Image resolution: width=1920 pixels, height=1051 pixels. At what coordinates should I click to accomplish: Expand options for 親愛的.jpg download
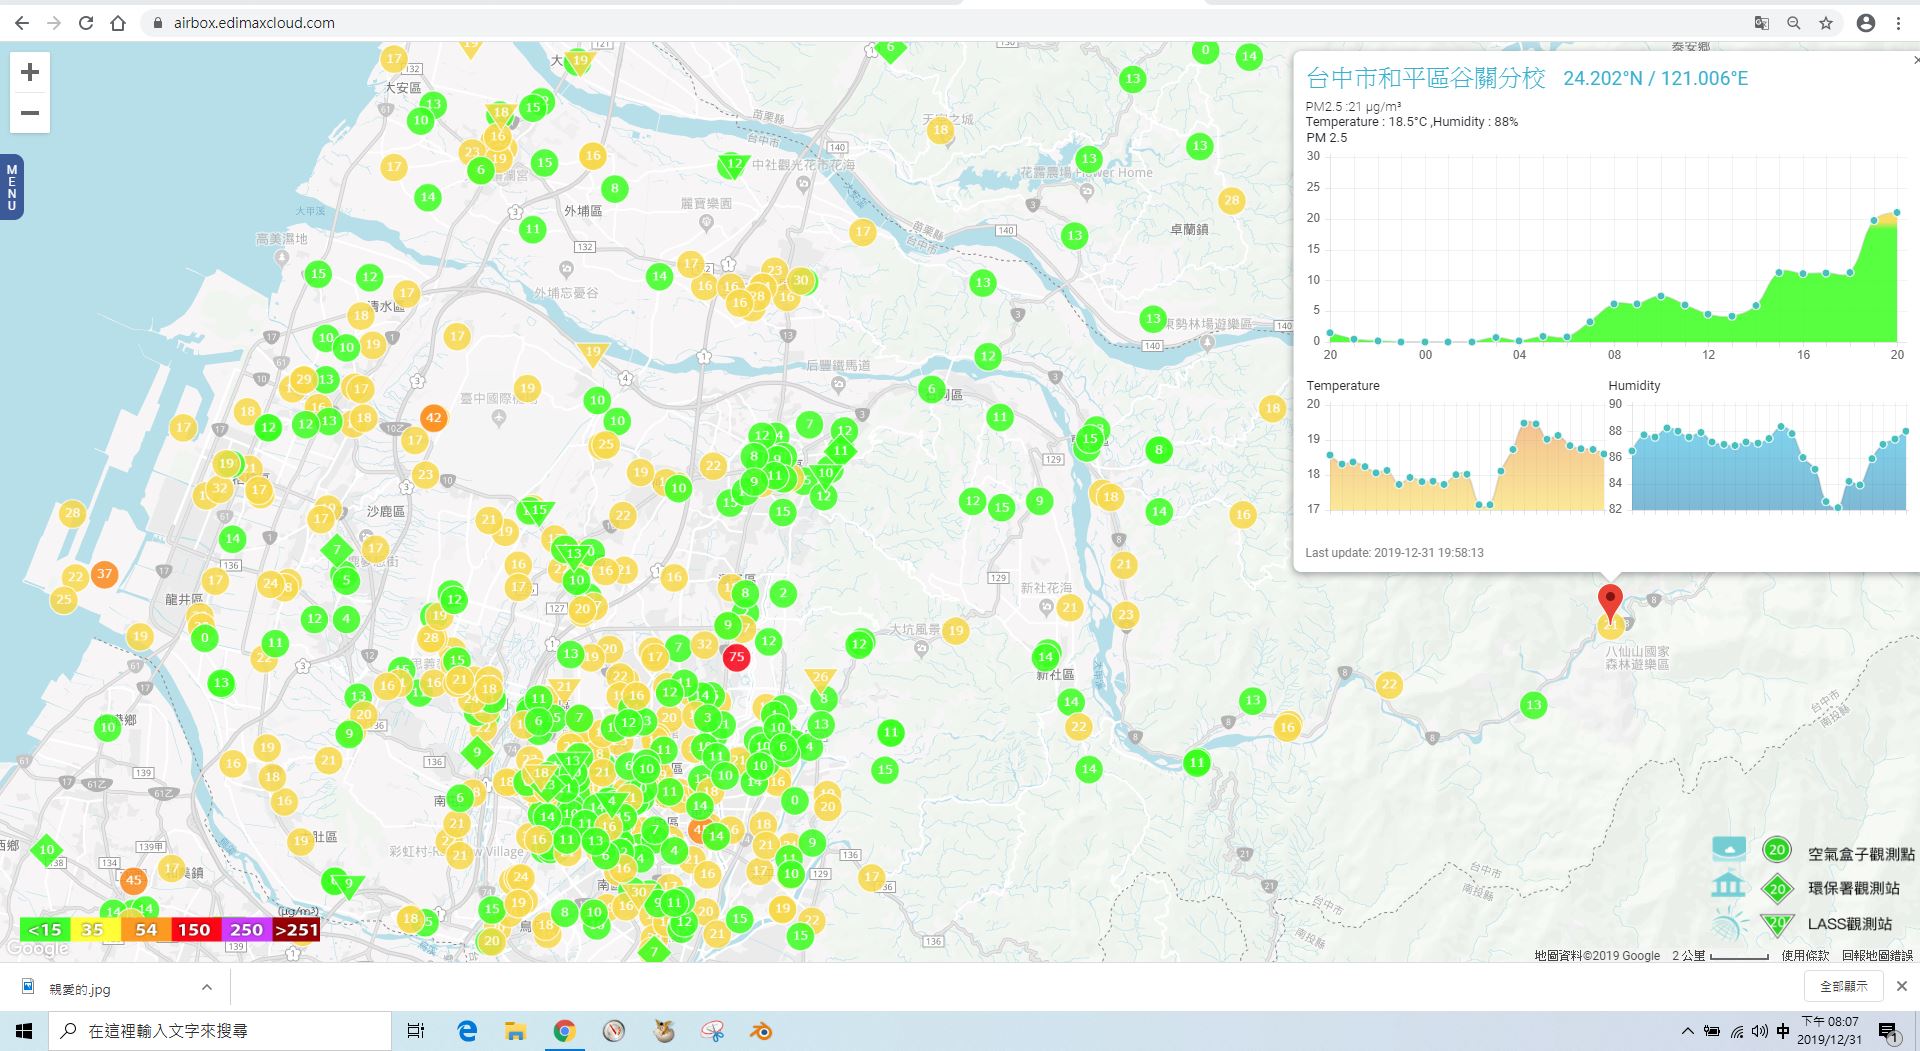click(206, 988)
